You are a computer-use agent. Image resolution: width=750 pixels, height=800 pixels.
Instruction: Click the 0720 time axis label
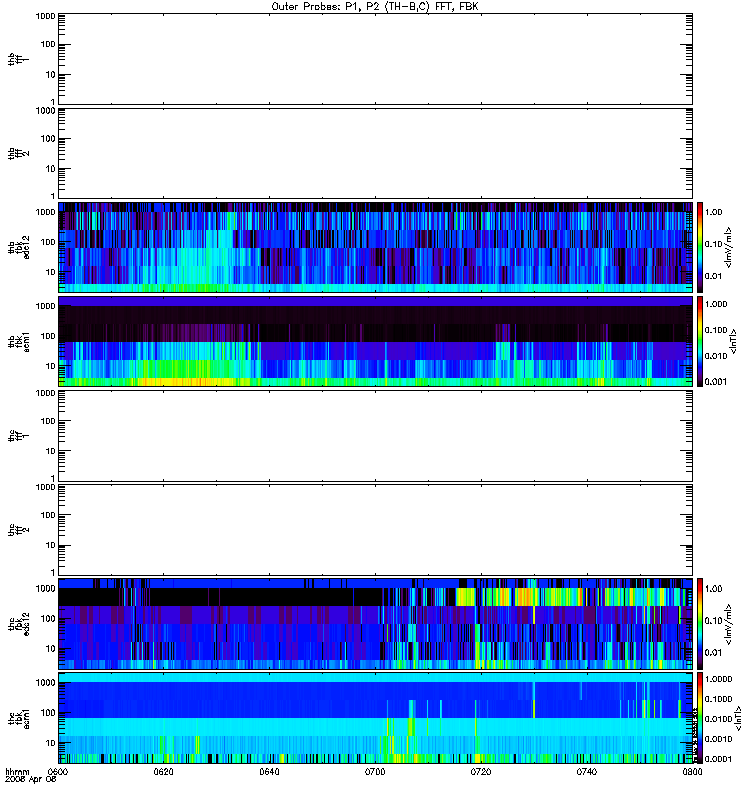point(481,771)
